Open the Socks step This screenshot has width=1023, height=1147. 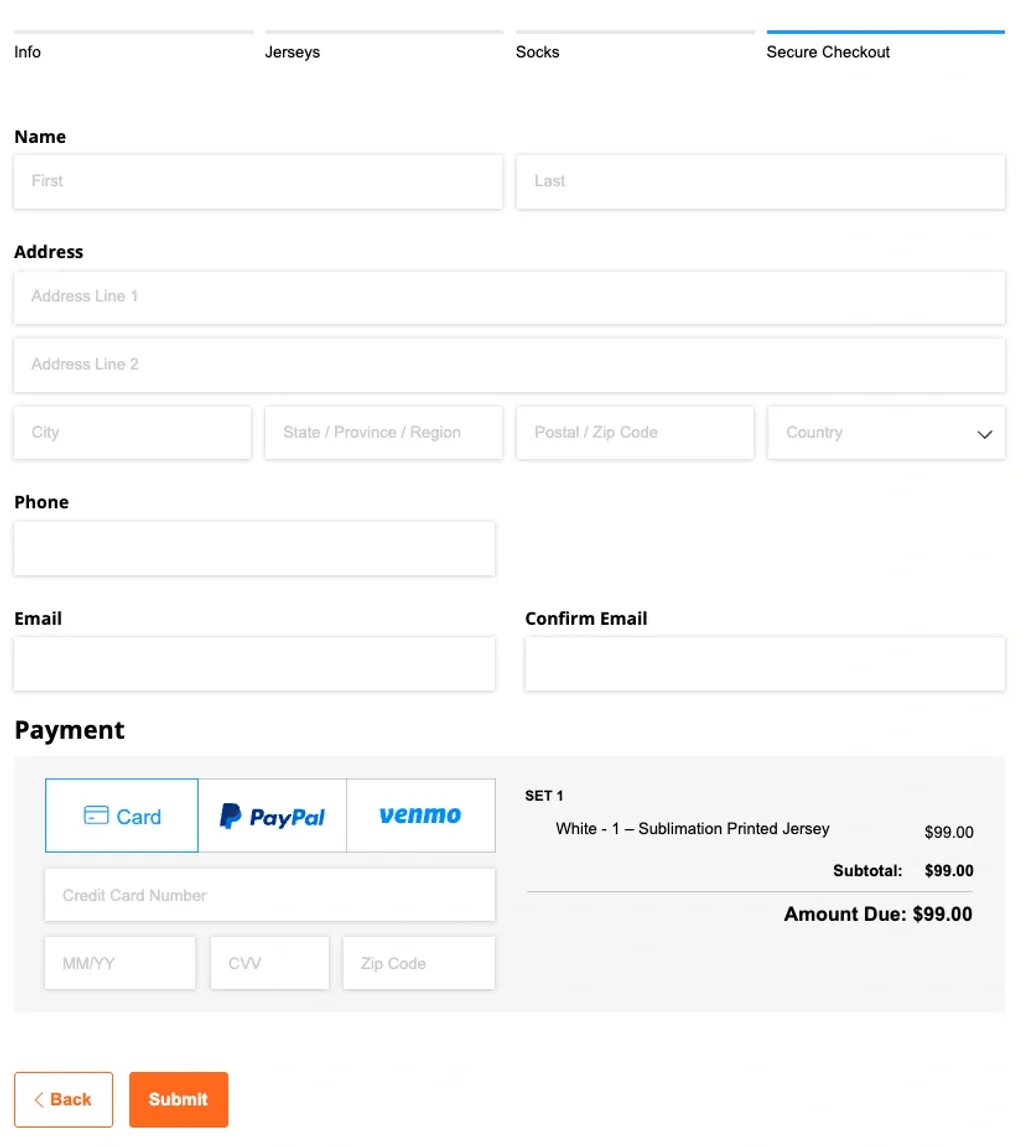(x=537, y=52)
